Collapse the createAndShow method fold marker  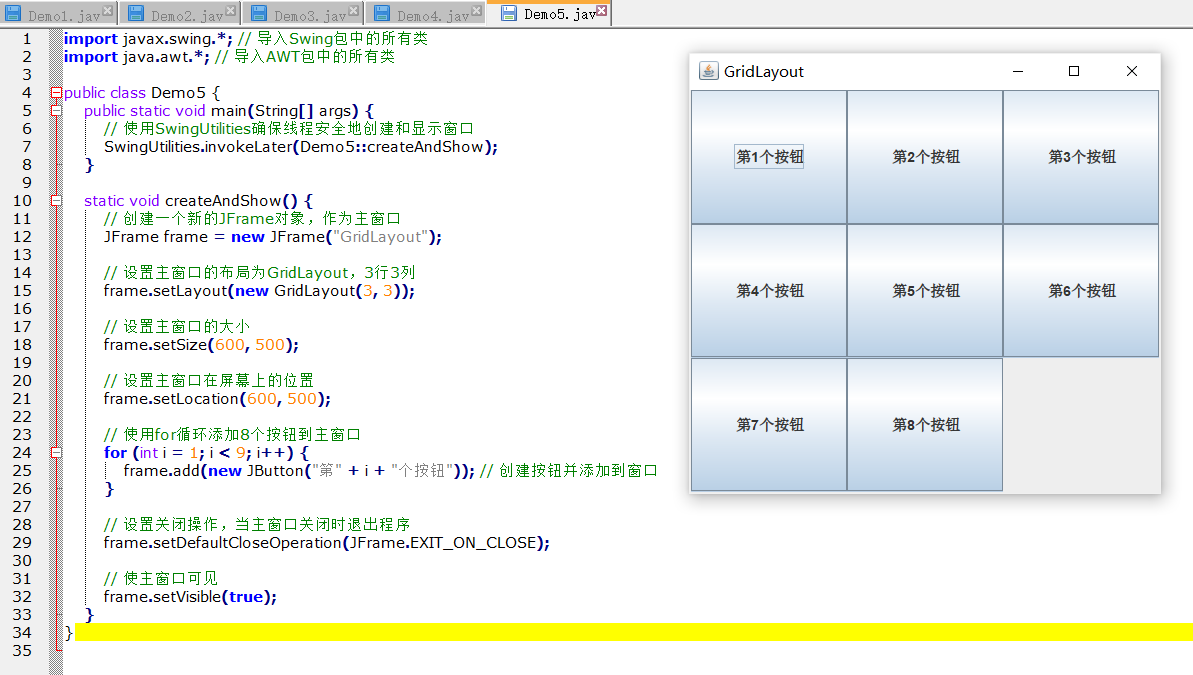(56, 201)
